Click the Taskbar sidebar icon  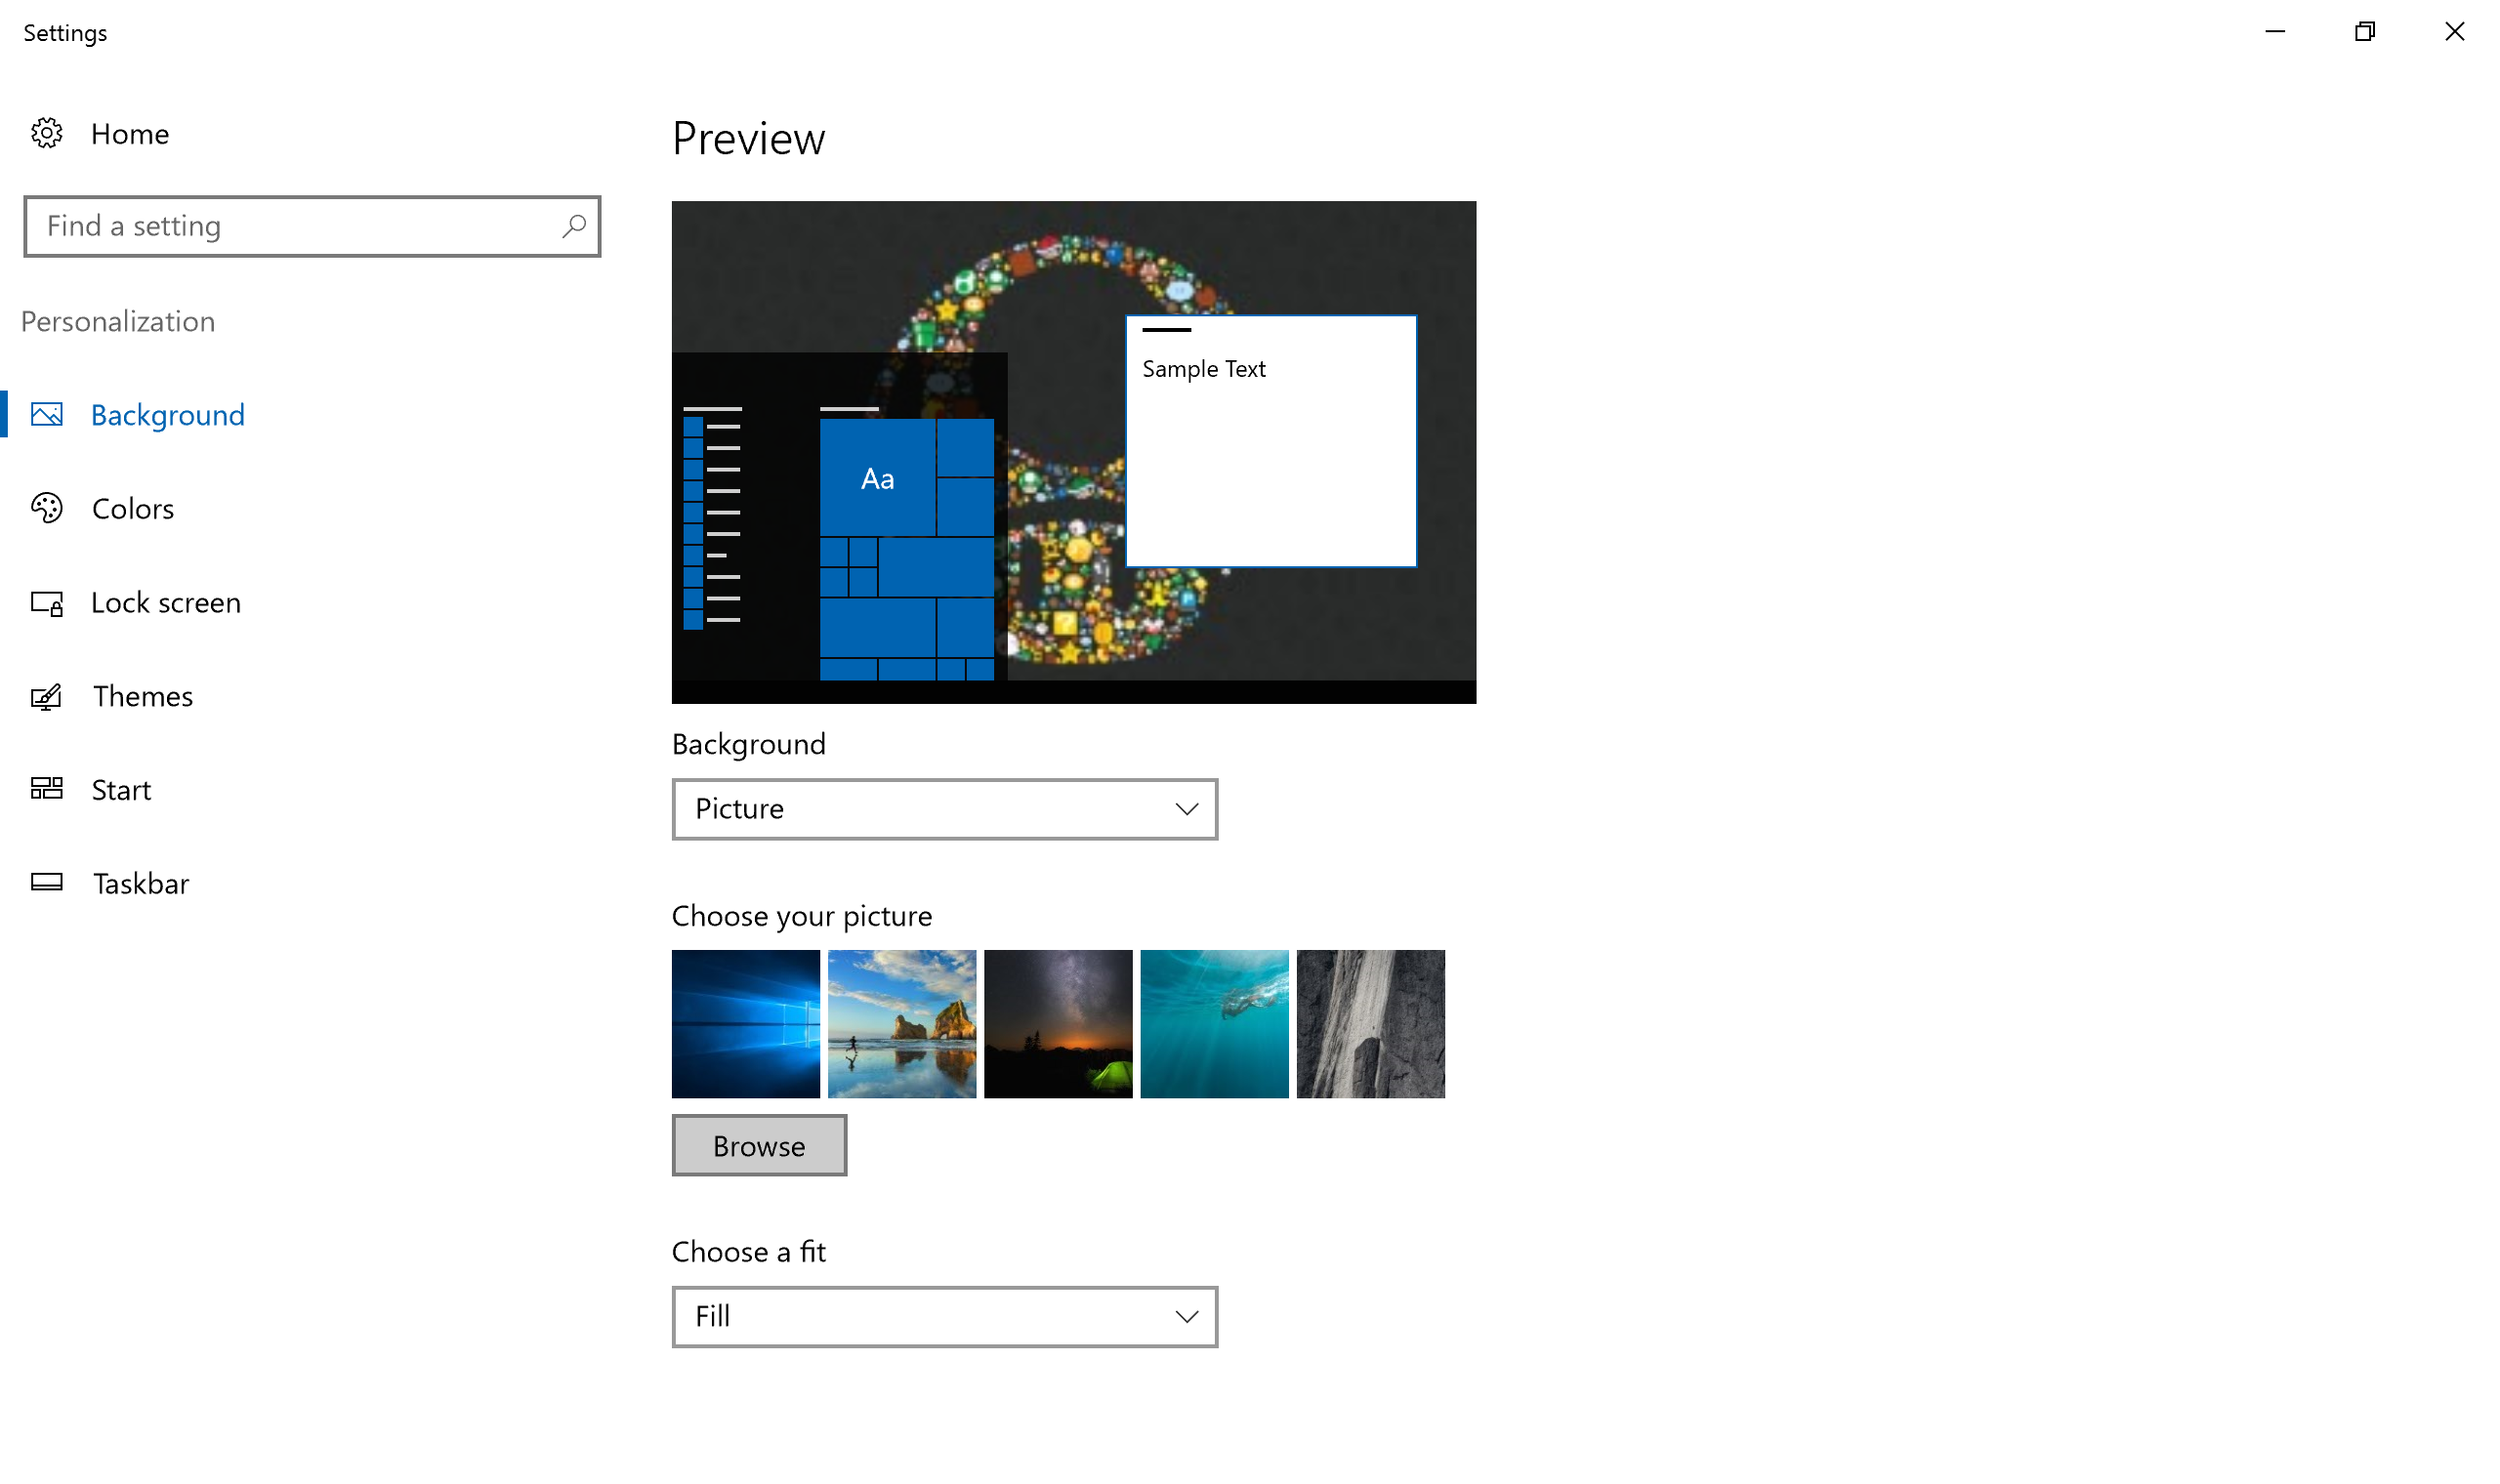tap(48, 884)
